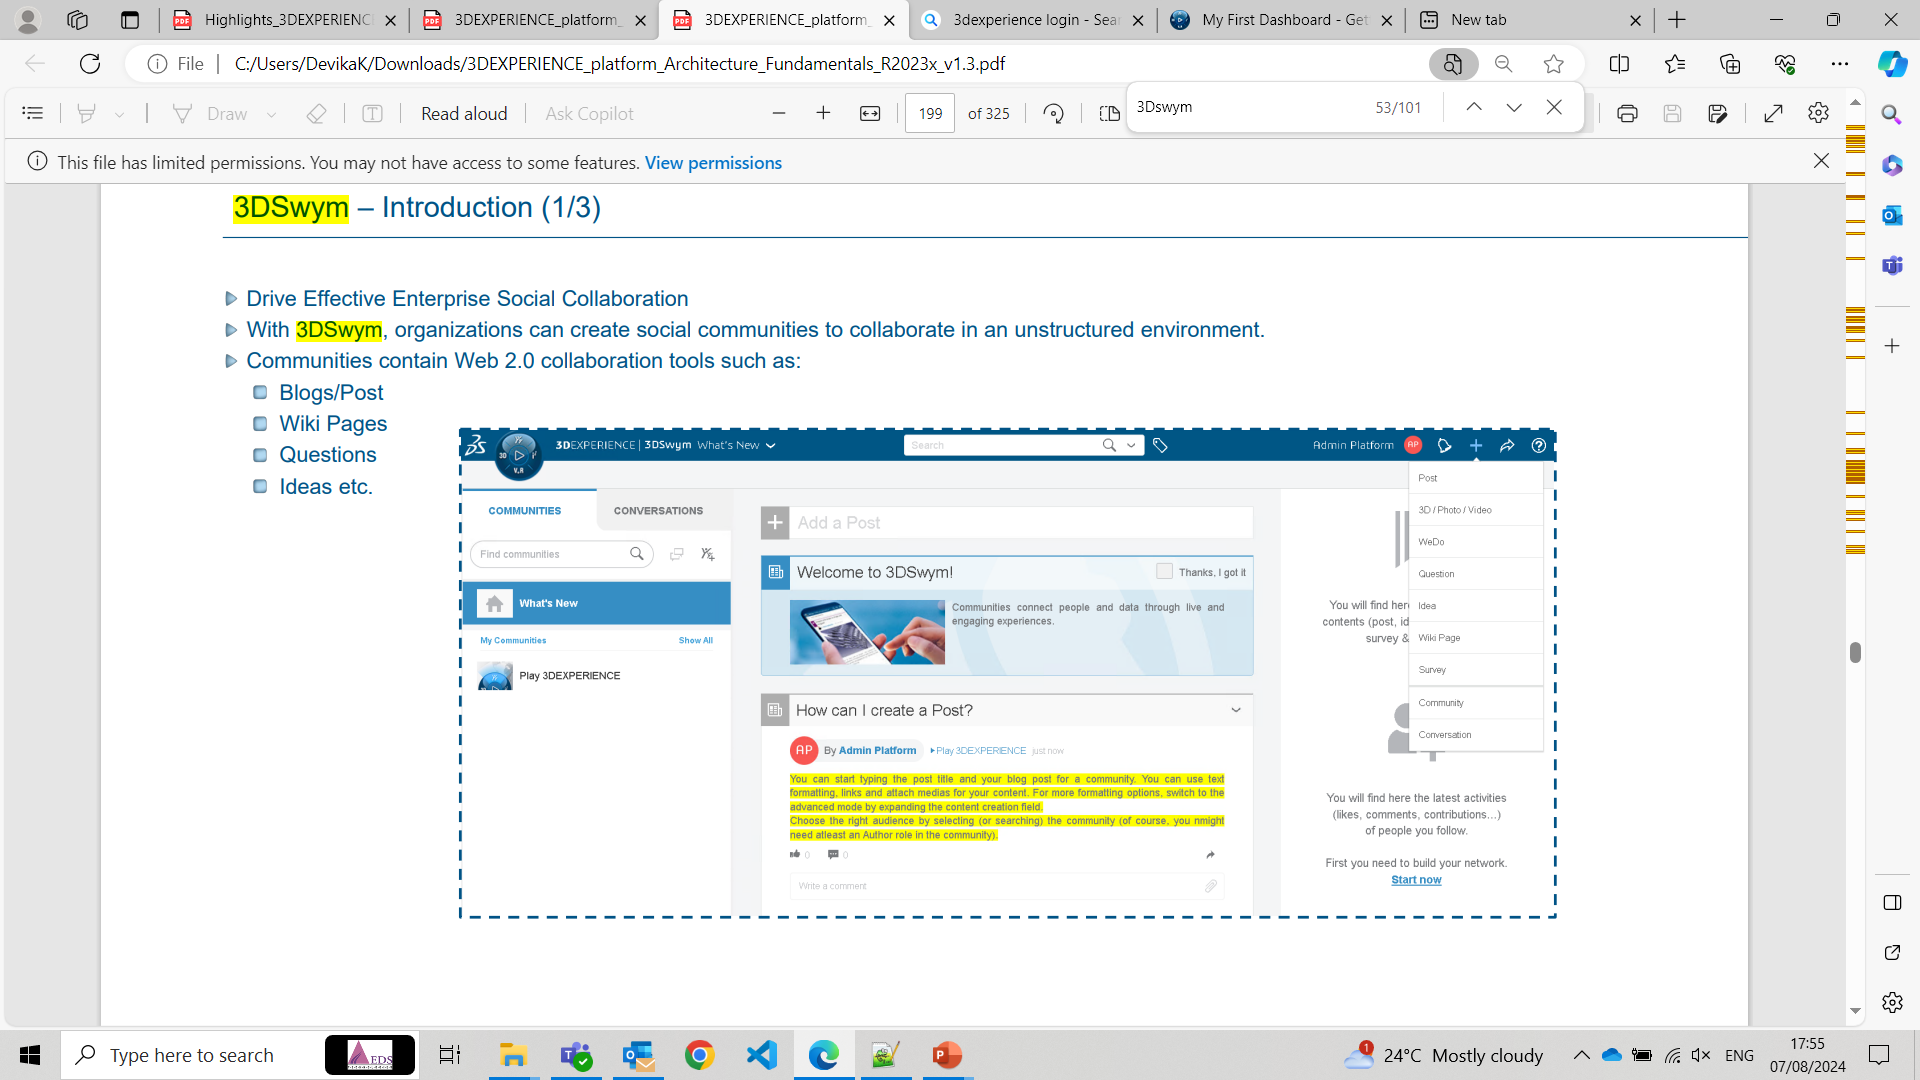Select the Erase tool icon
1920x1080 pixels.
tap(316, 114)
